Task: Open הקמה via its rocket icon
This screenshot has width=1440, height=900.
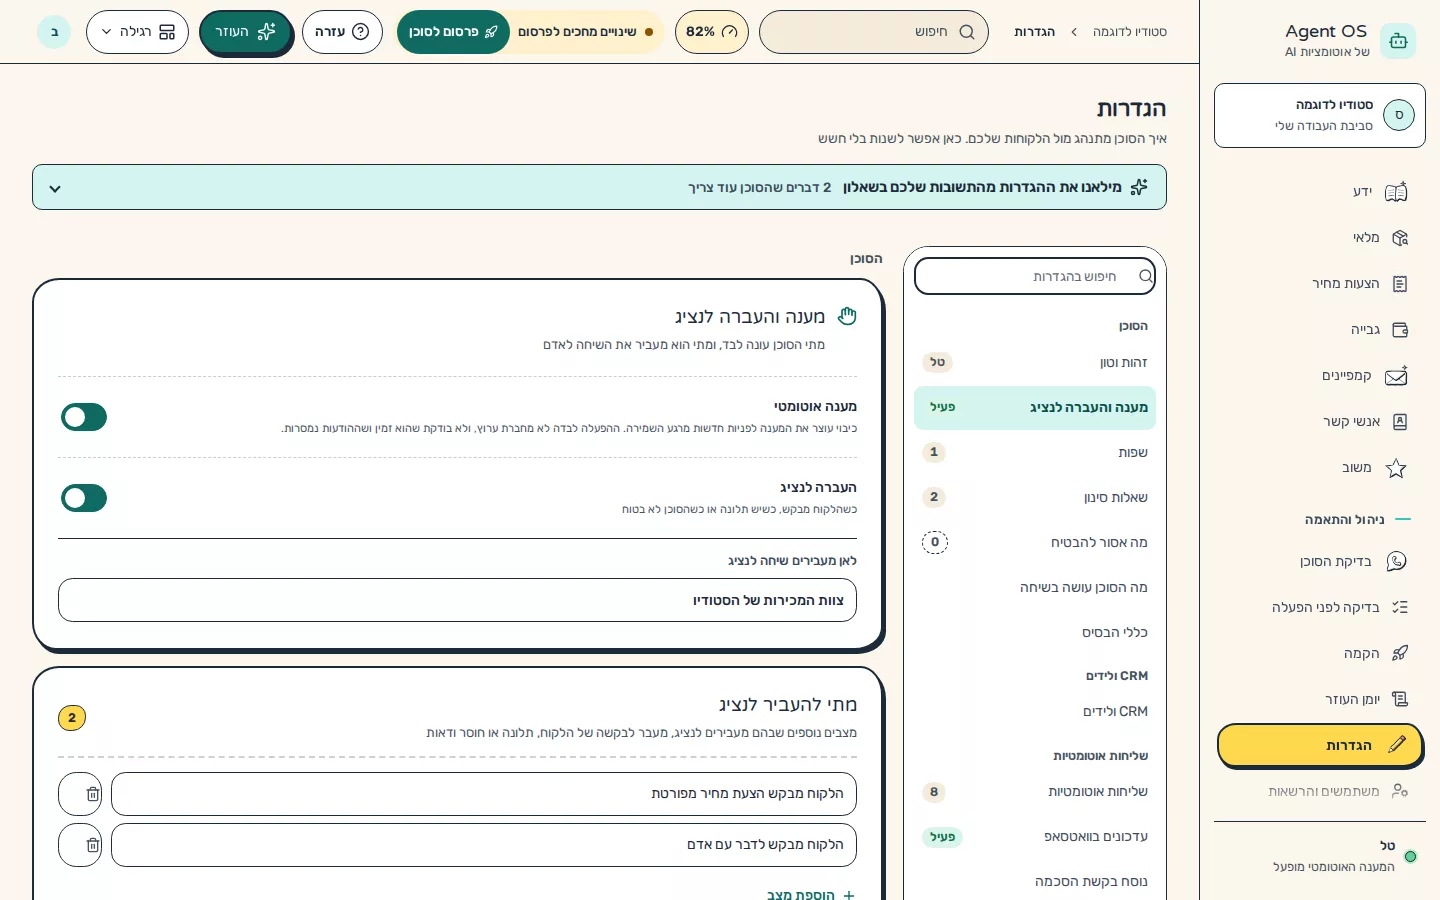Action: (1399, 654)
